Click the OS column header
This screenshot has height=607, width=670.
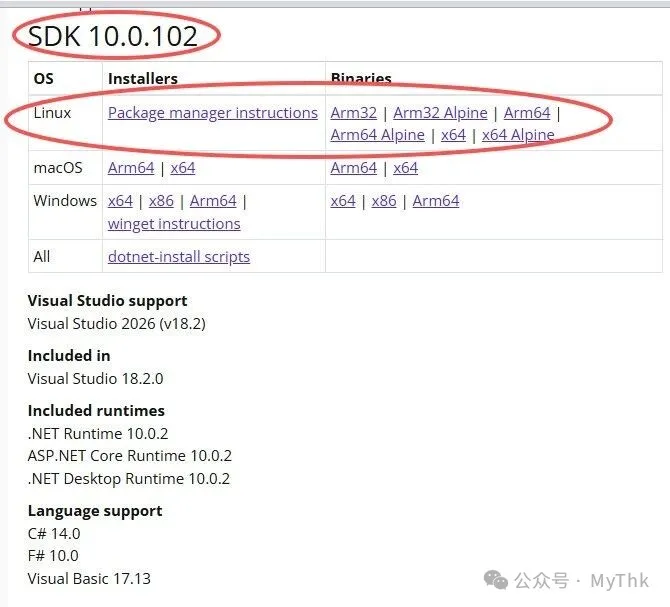coord(44,79)
